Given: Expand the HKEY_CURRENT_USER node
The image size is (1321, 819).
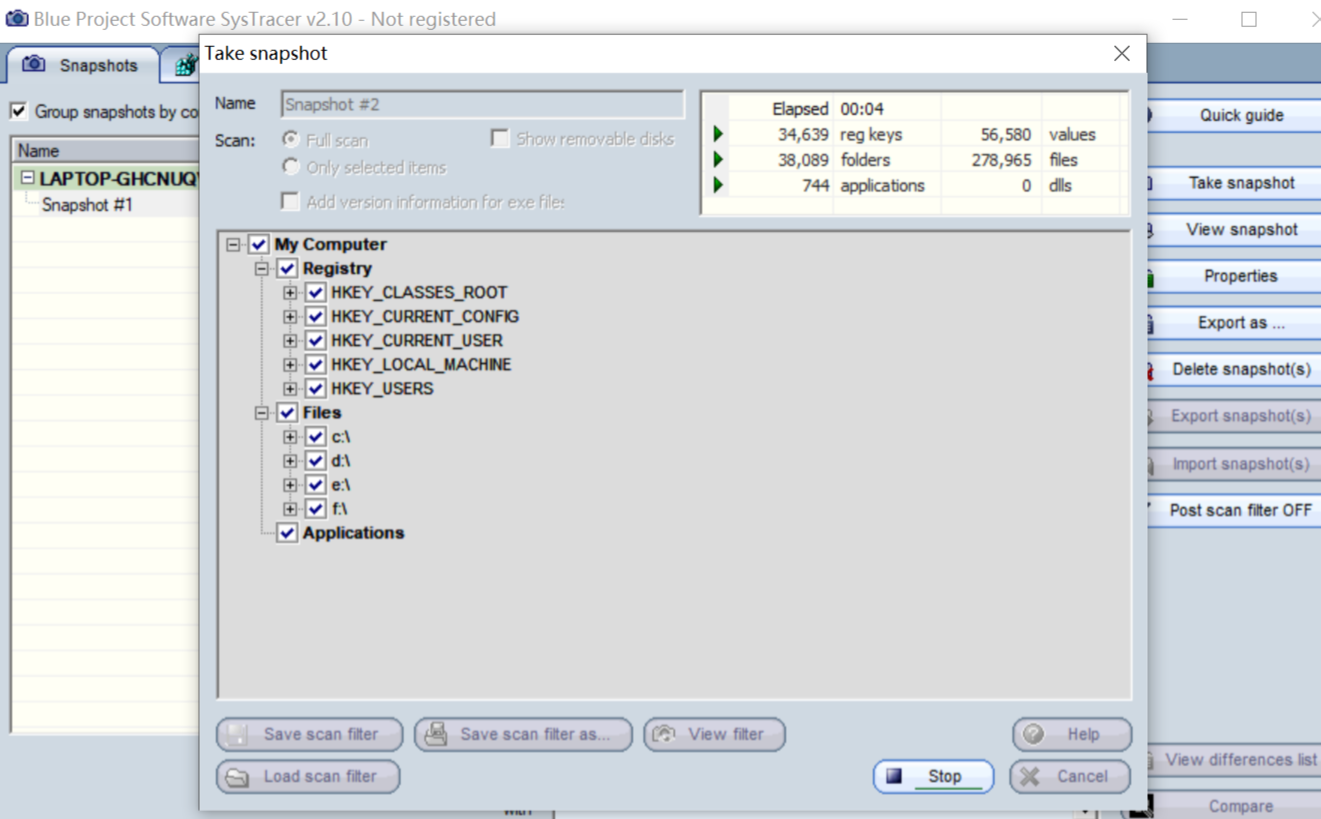Looking at the screenshot, I should pos(290,340).
